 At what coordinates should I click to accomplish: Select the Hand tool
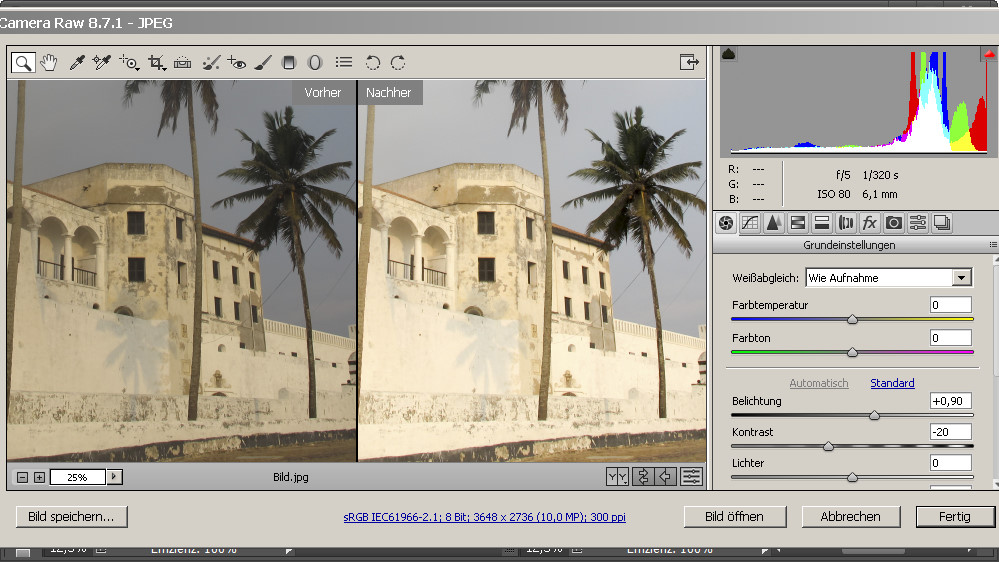pos(48,62)
